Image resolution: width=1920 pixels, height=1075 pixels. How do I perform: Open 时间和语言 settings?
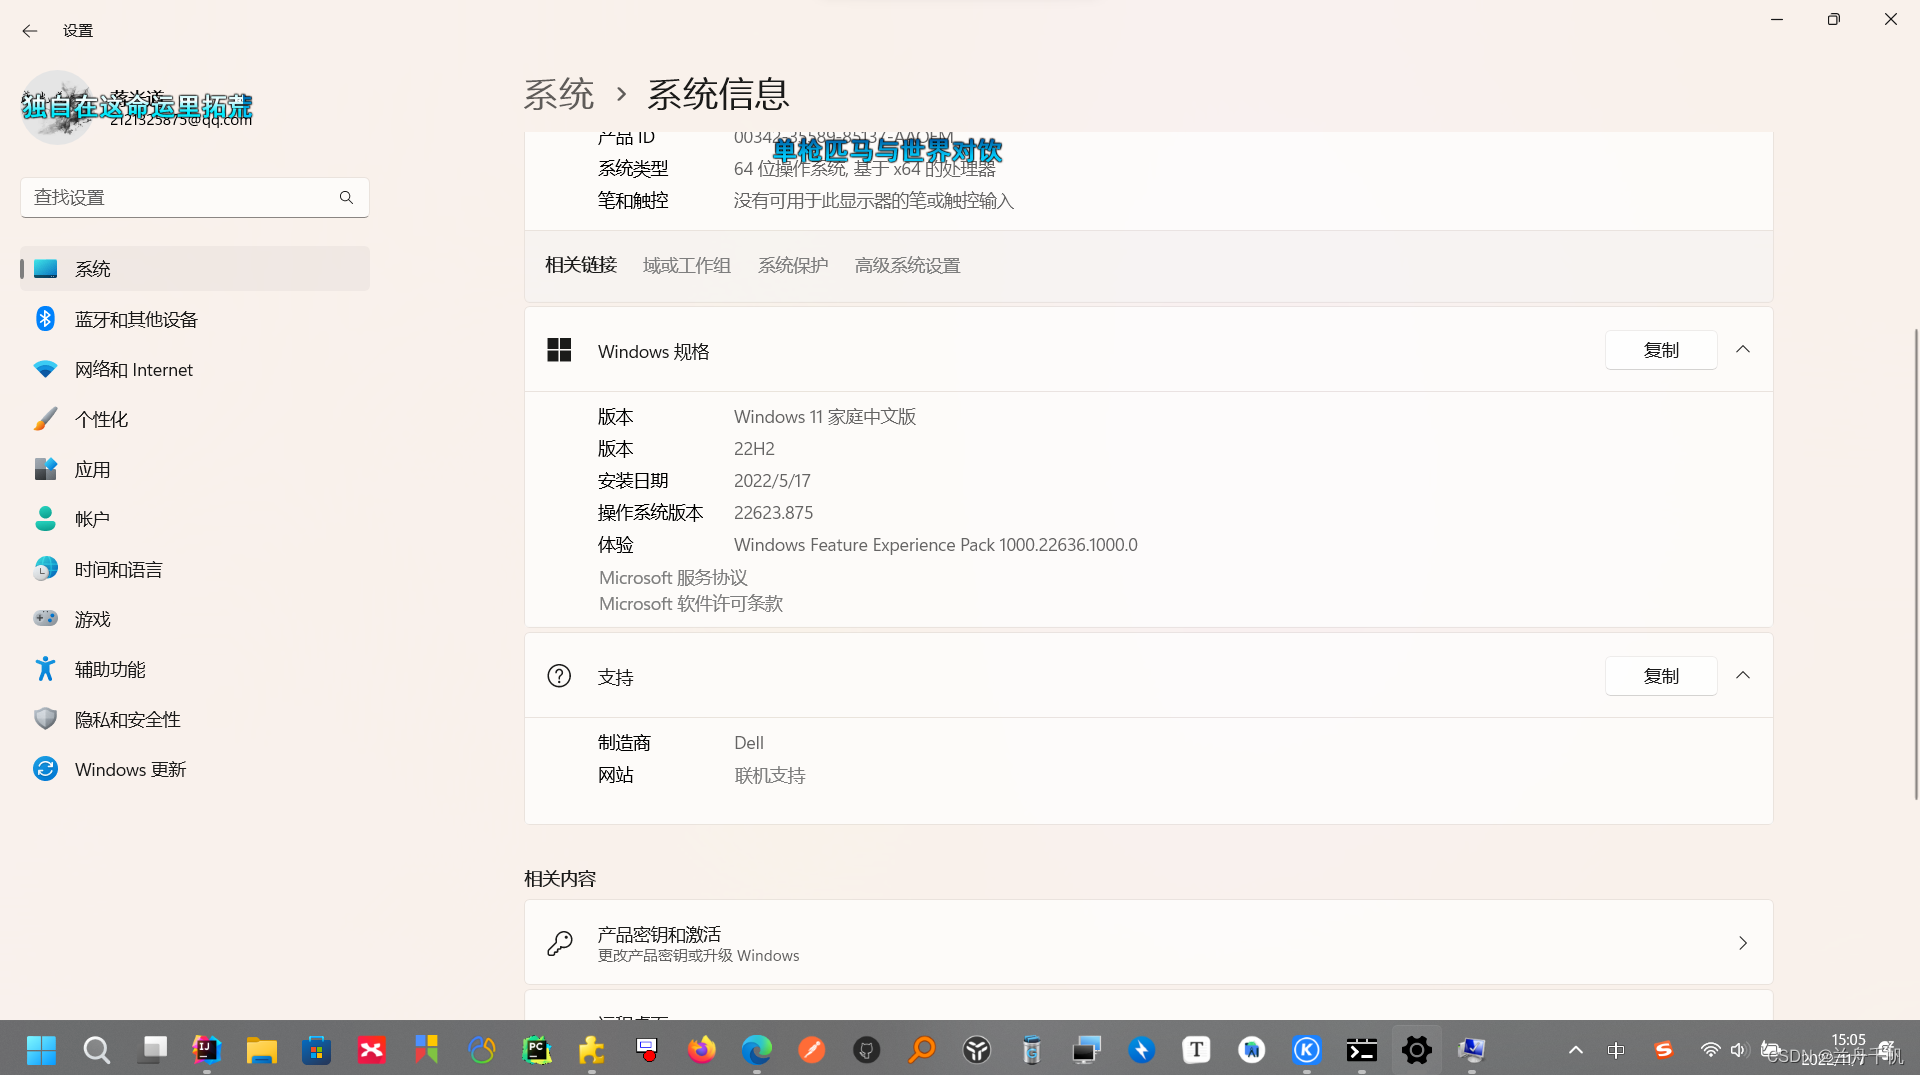(x=195, y=569)
